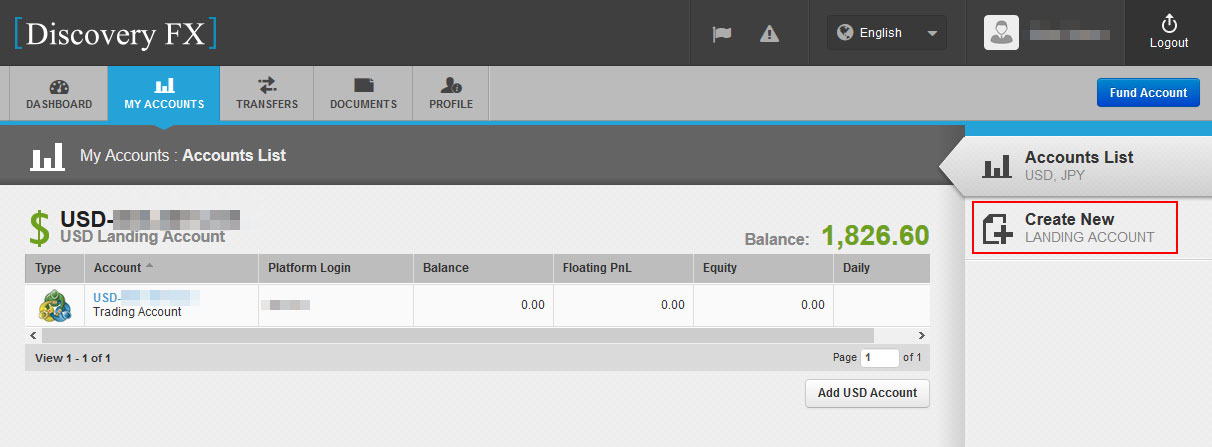Click the Logout power button
Image resolution: width=1212 pixels, height=447 pixels.
pyautogui.click(x=1169, y=33)
